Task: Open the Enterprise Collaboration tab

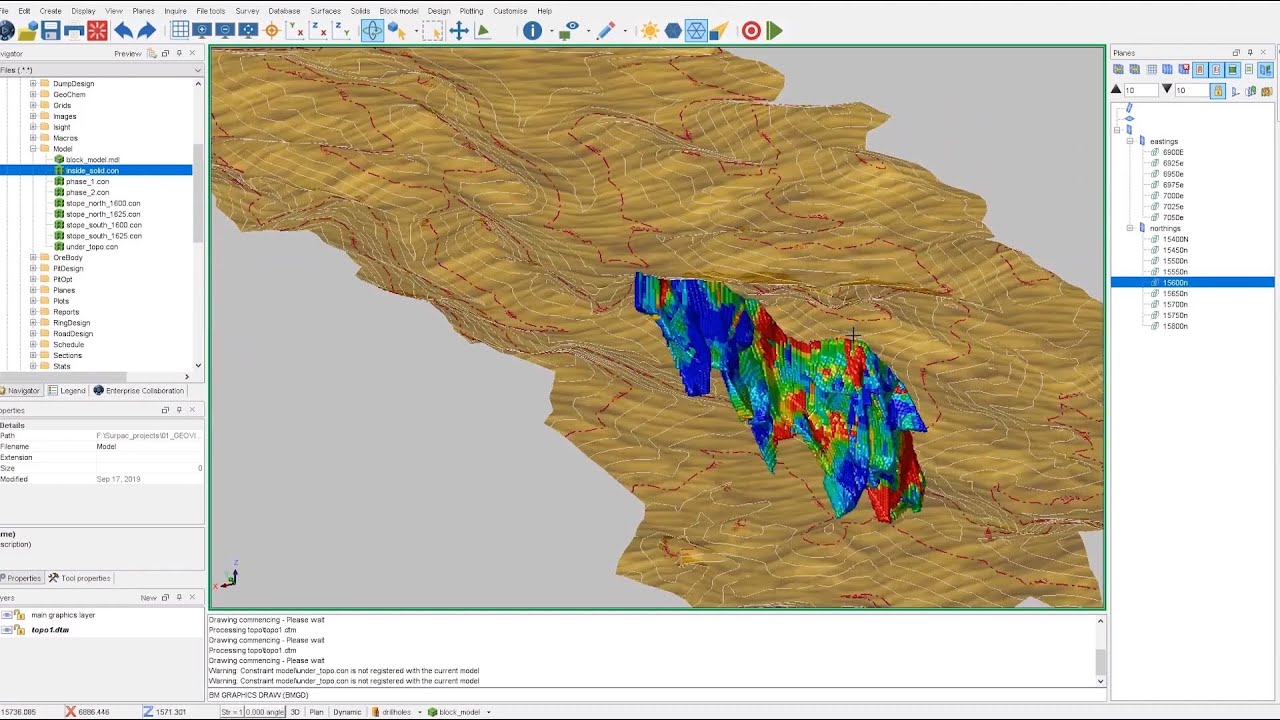Action: click(x=139, y=391)
